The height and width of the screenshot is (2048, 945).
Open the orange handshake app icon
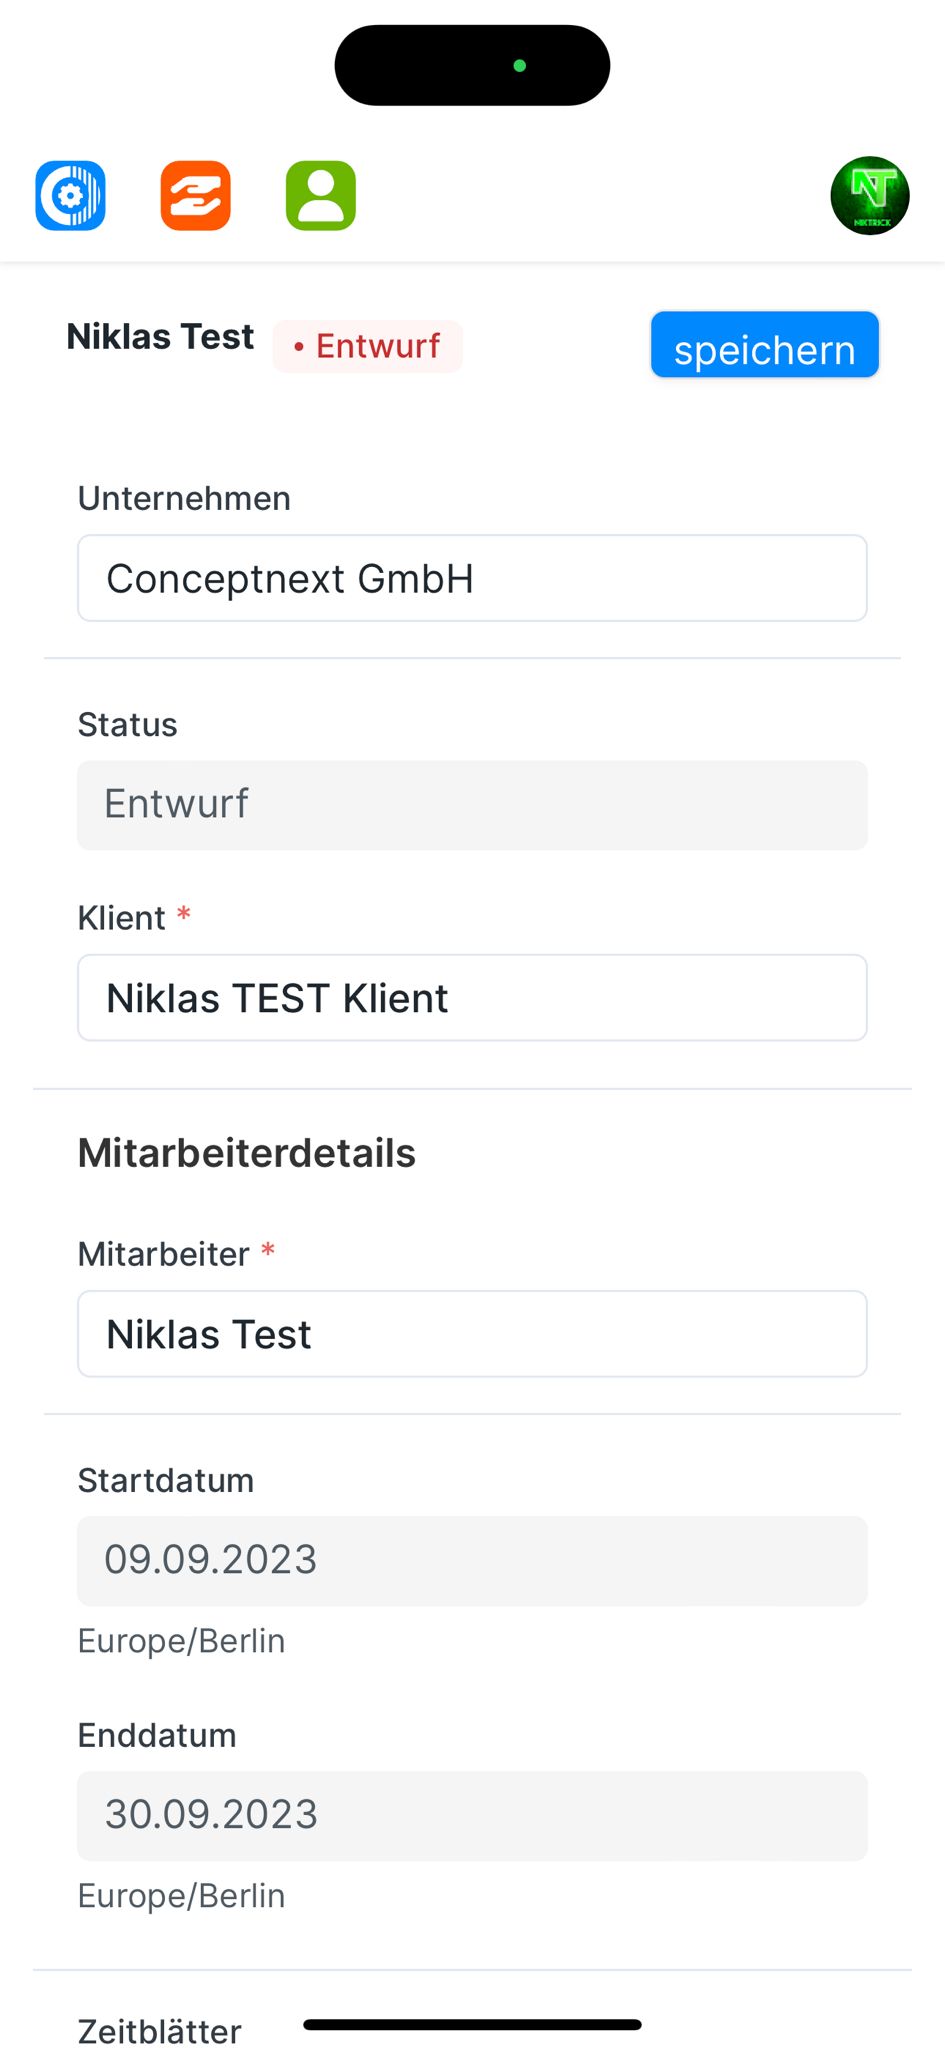[x=196, y=195]
